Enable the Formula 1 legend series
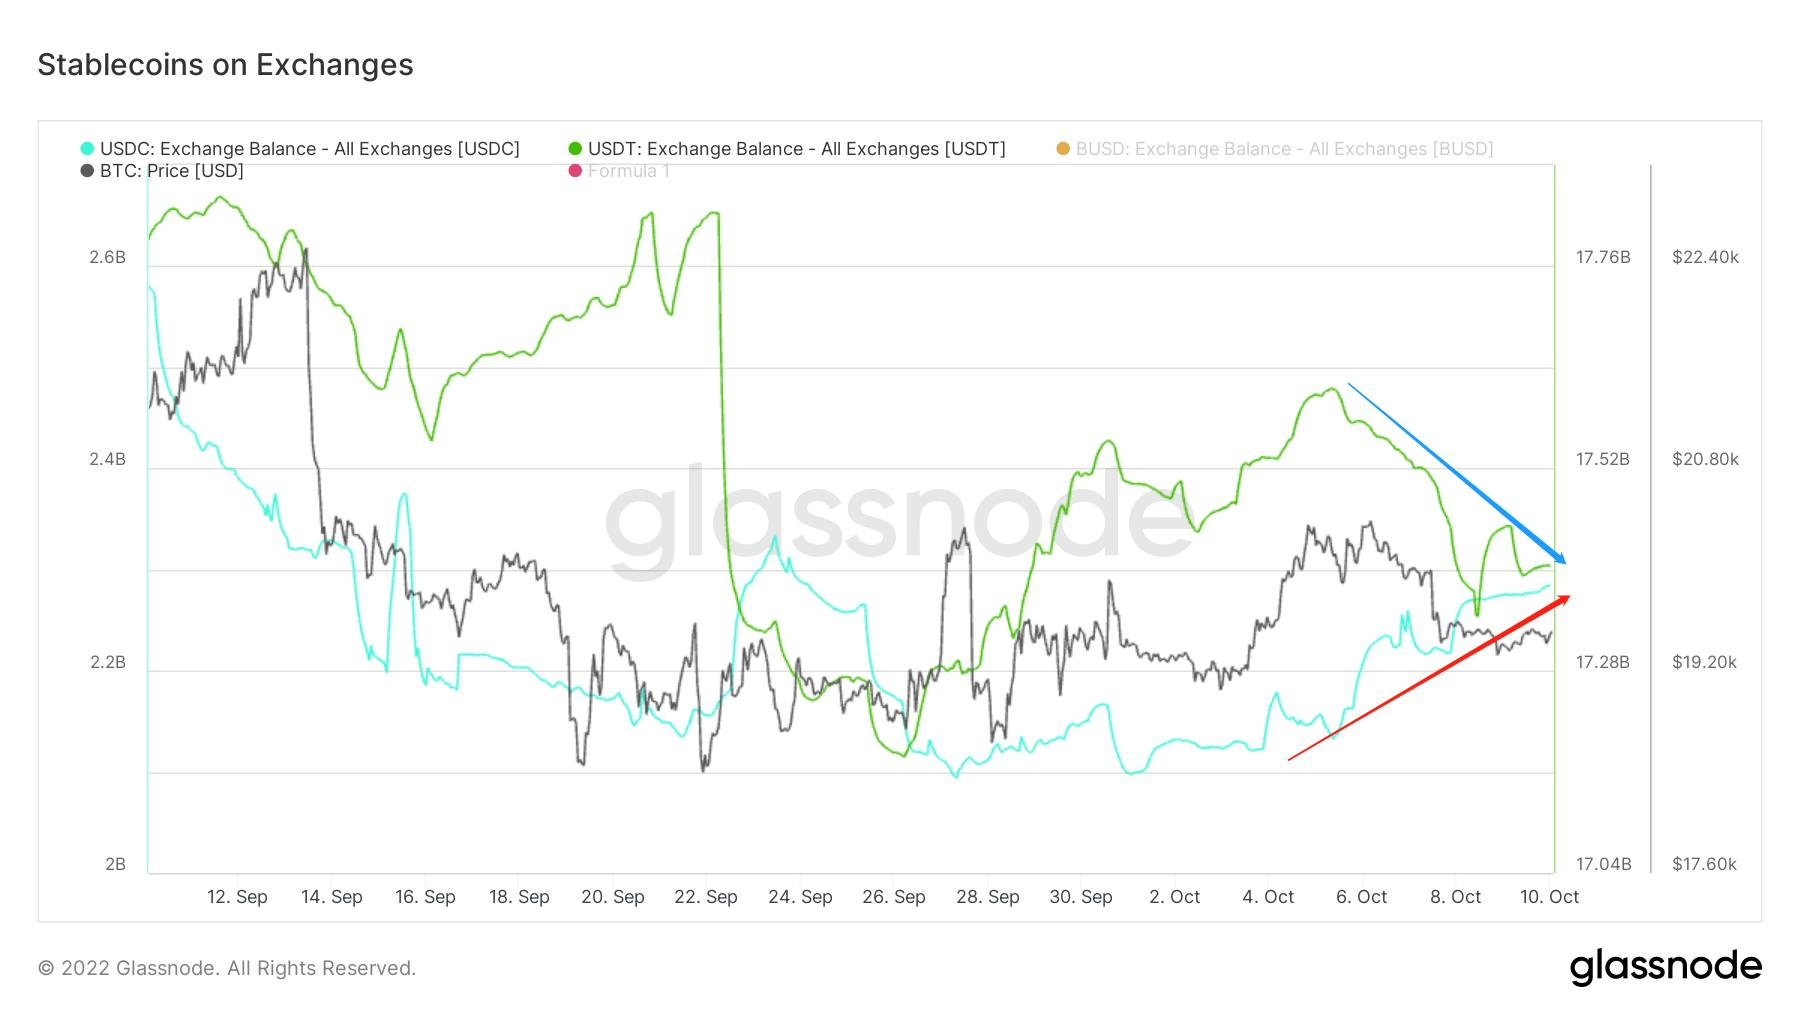This screenshot has width=1800, height=1013. 628,171
